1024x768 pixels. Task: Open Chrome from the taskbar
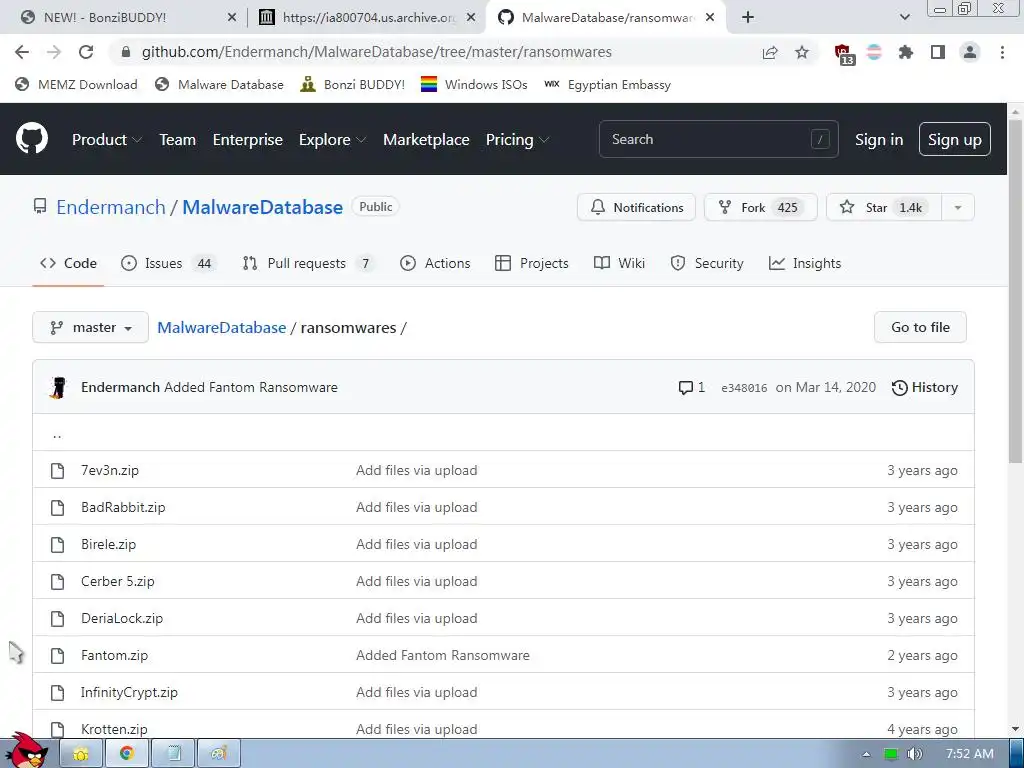(127, 754)
